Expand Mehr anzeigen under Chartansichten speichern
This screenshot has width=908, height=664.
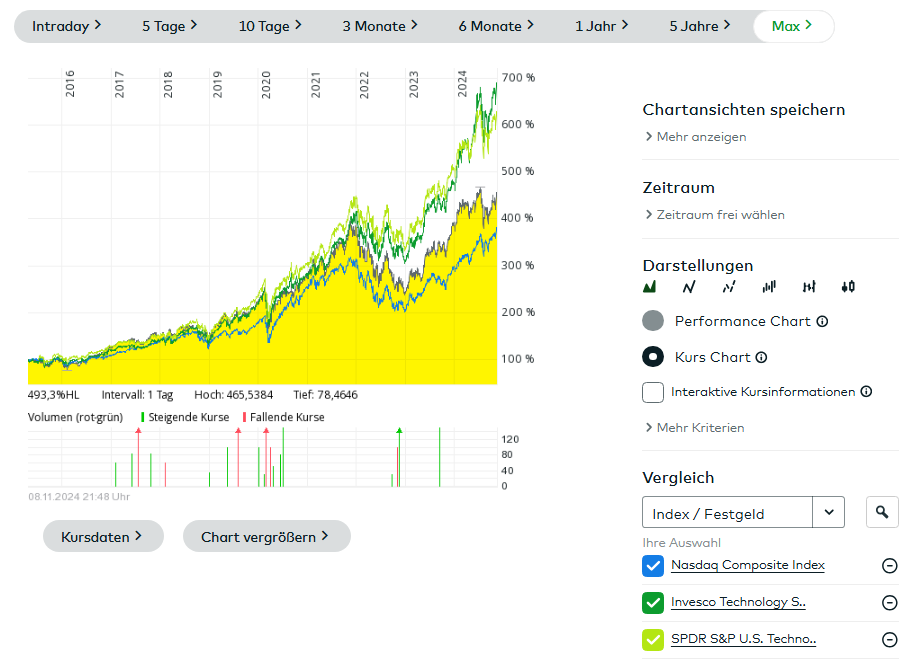(696, 137)
